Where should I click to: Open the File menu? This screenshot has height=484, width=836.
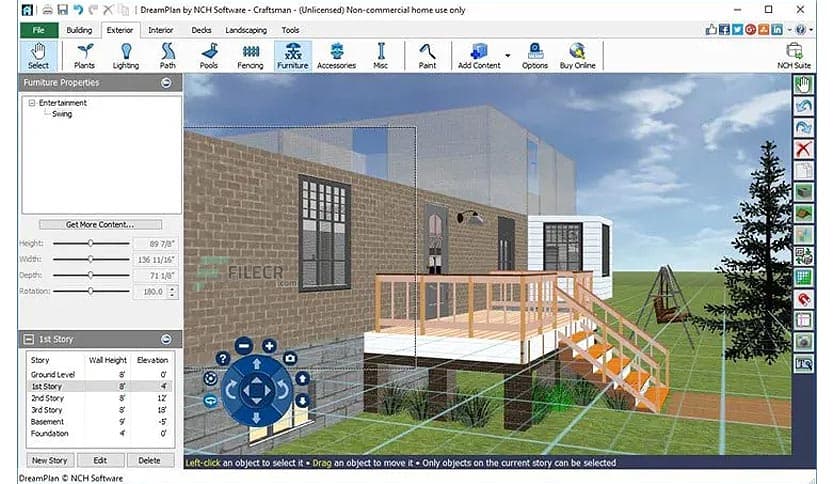point(38,30)
